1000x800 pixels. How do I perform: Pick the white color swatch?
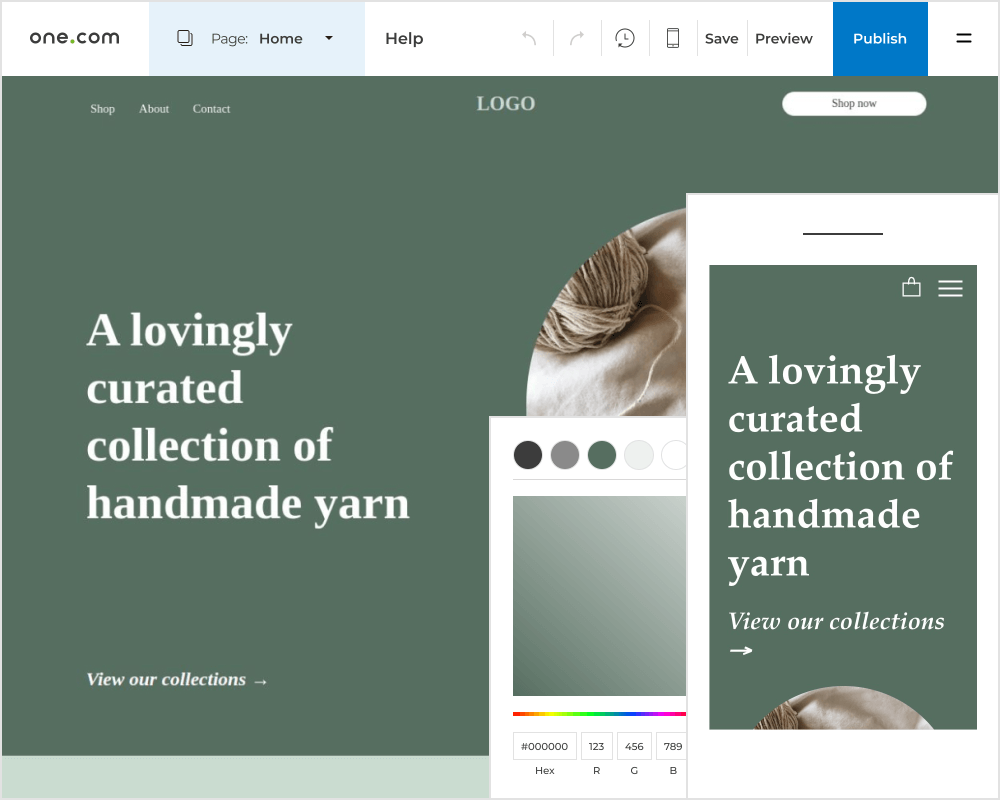click(674, 455)
